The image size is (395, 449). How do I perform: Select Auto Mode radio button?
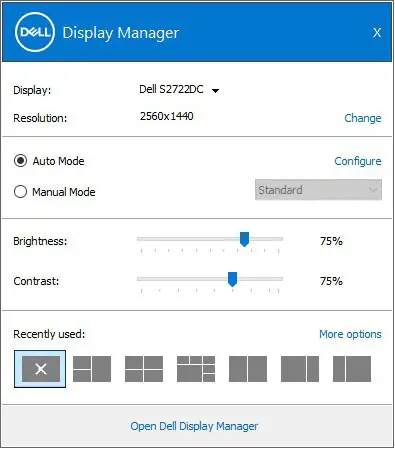(x=20, y=161)
